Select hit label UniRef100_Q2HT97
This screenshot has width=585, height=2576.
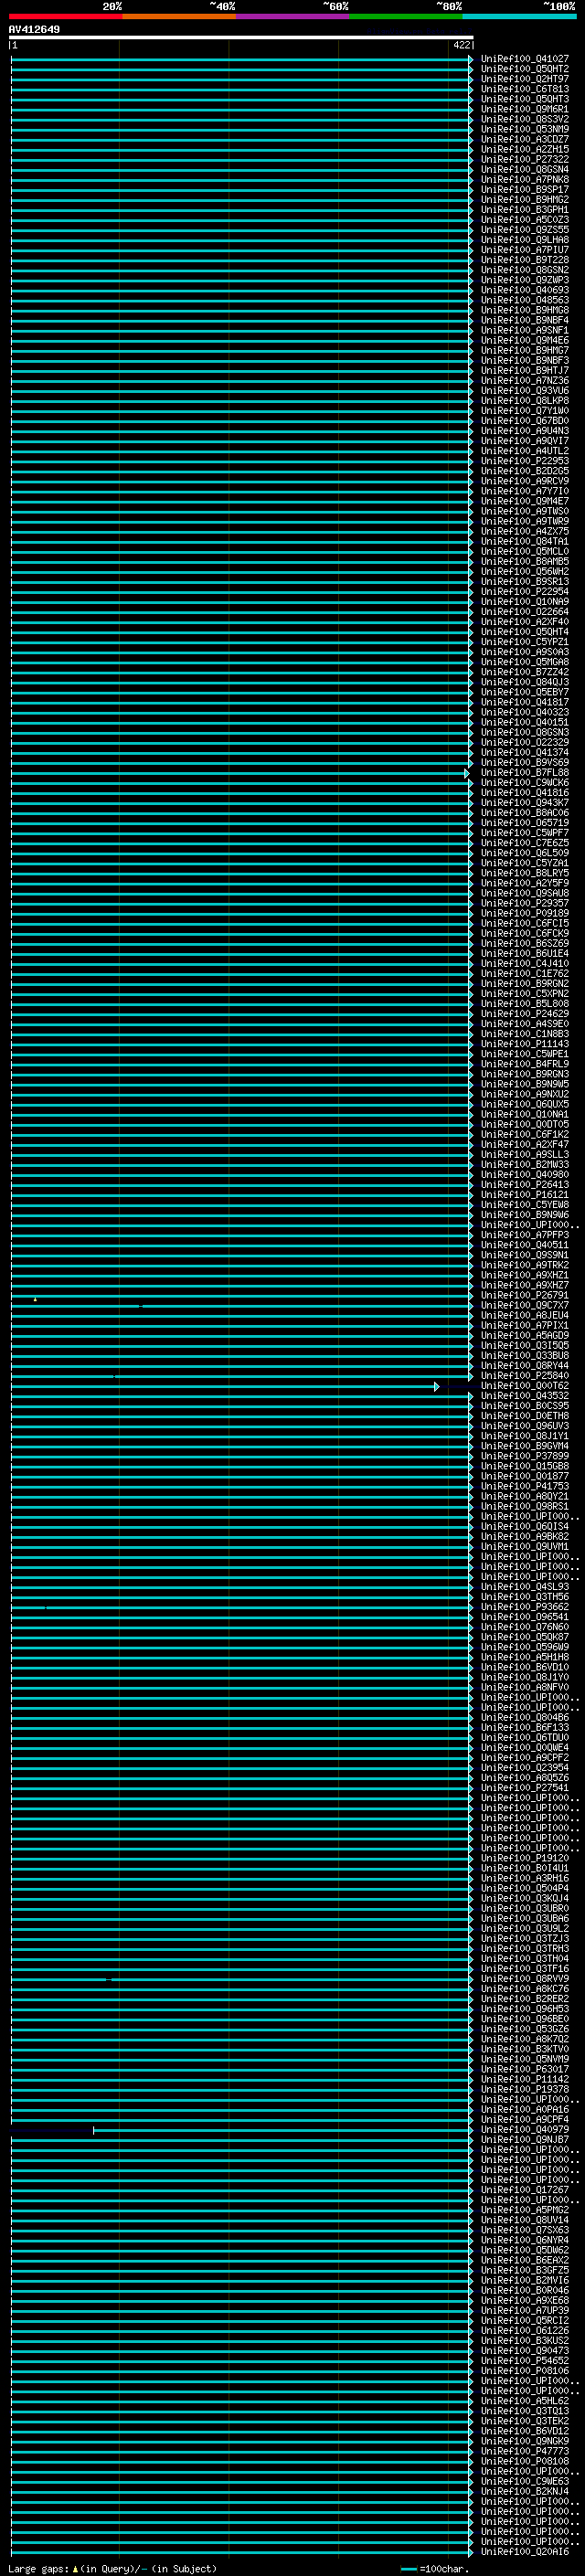(x=525, y=79)
